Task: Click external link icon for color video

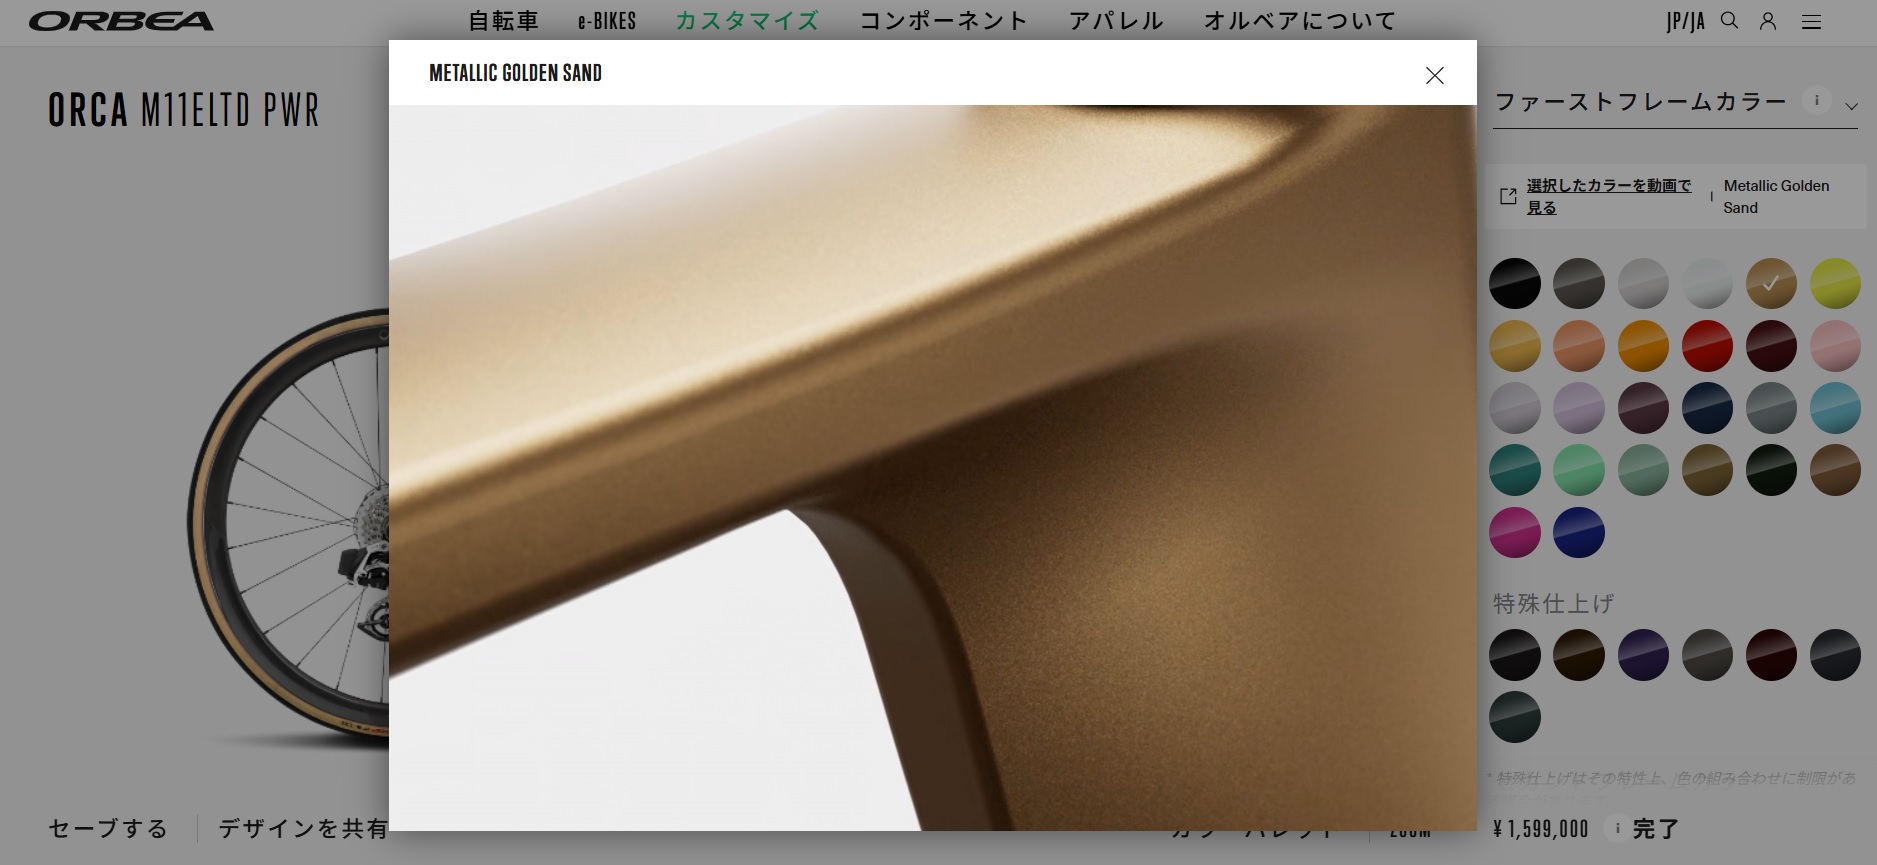Action: [x=1508, y=196]
